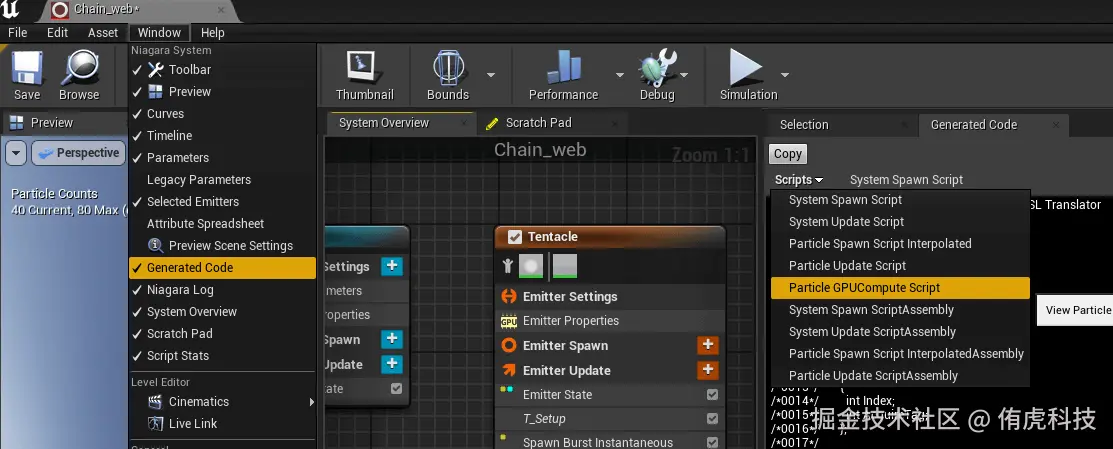Viewport: 1113px width, 449px height.
Task: Select Particle GPUCompute Script entry
Action: pos(900,287)
